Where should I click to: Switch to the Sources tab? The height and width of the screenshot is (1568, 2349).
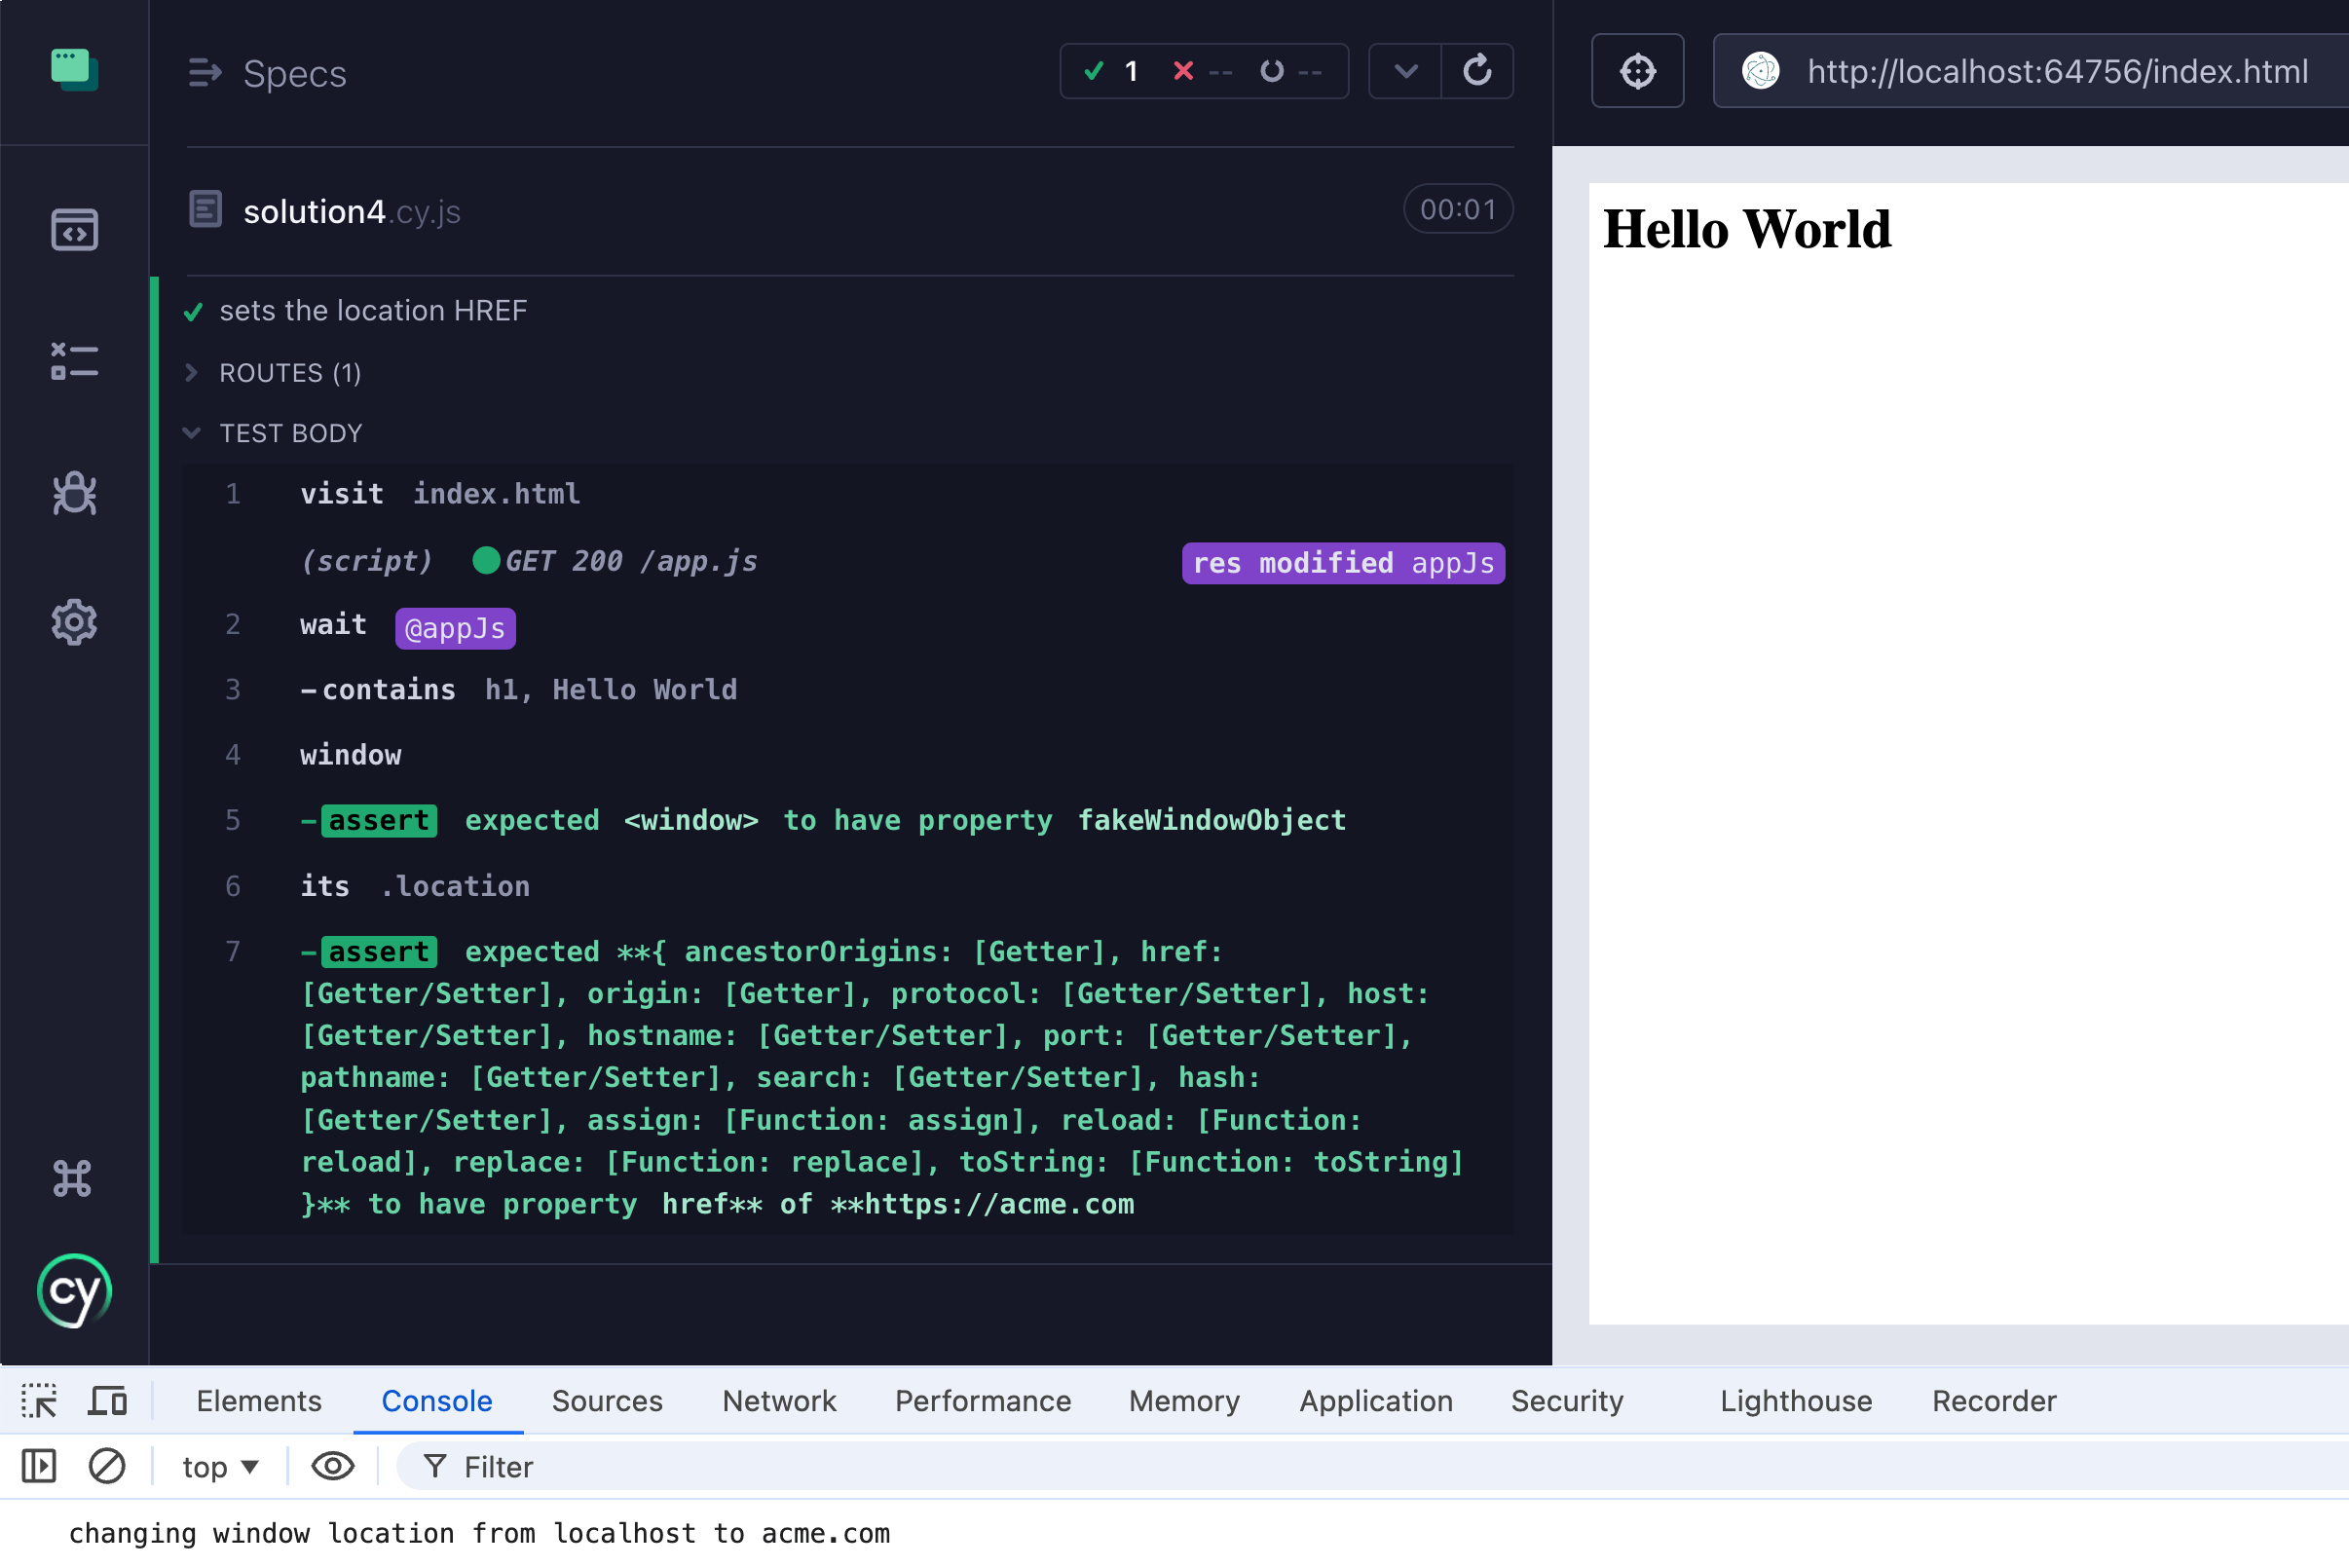click(x=607, y=1401)
